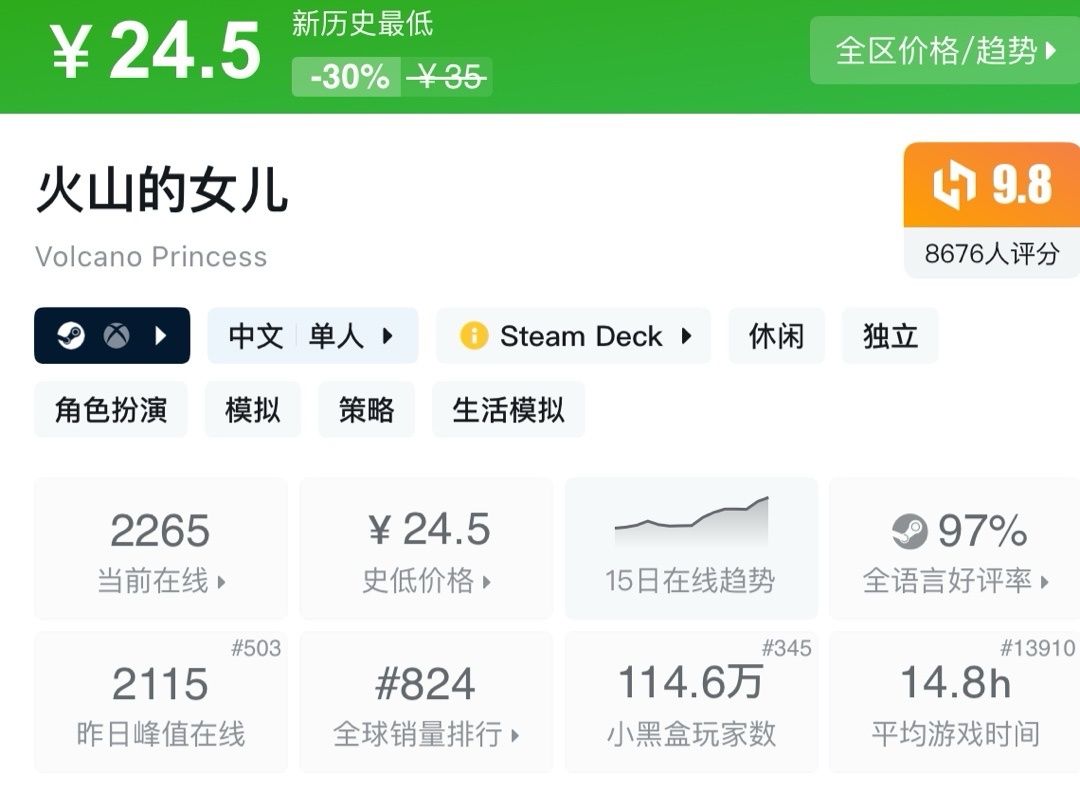Viewport: 1080px width, 792px height.
Task: Open the 模拟 tag
Action: [253, 410]
